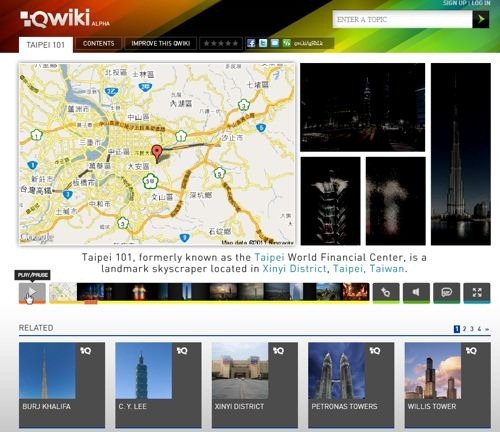Enter fullscreen with the expand icon
Image resolution: width=500 pixels, height=432 pixels.
pyautogui.click(x=477, y=293)
